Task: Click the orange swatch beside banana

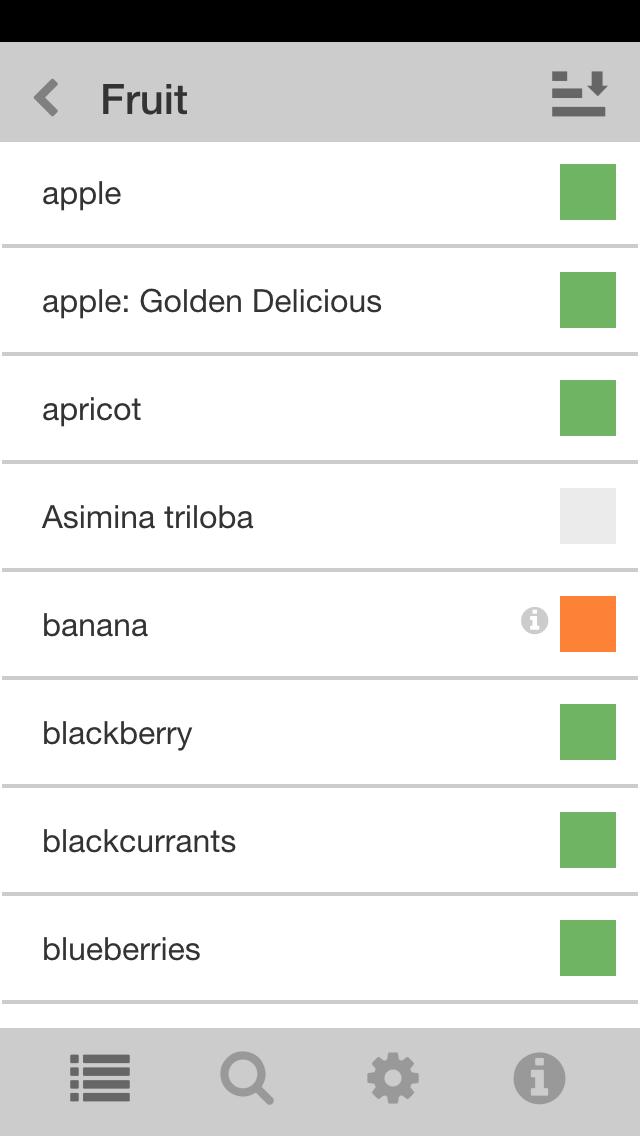Action: click(587, 624)
